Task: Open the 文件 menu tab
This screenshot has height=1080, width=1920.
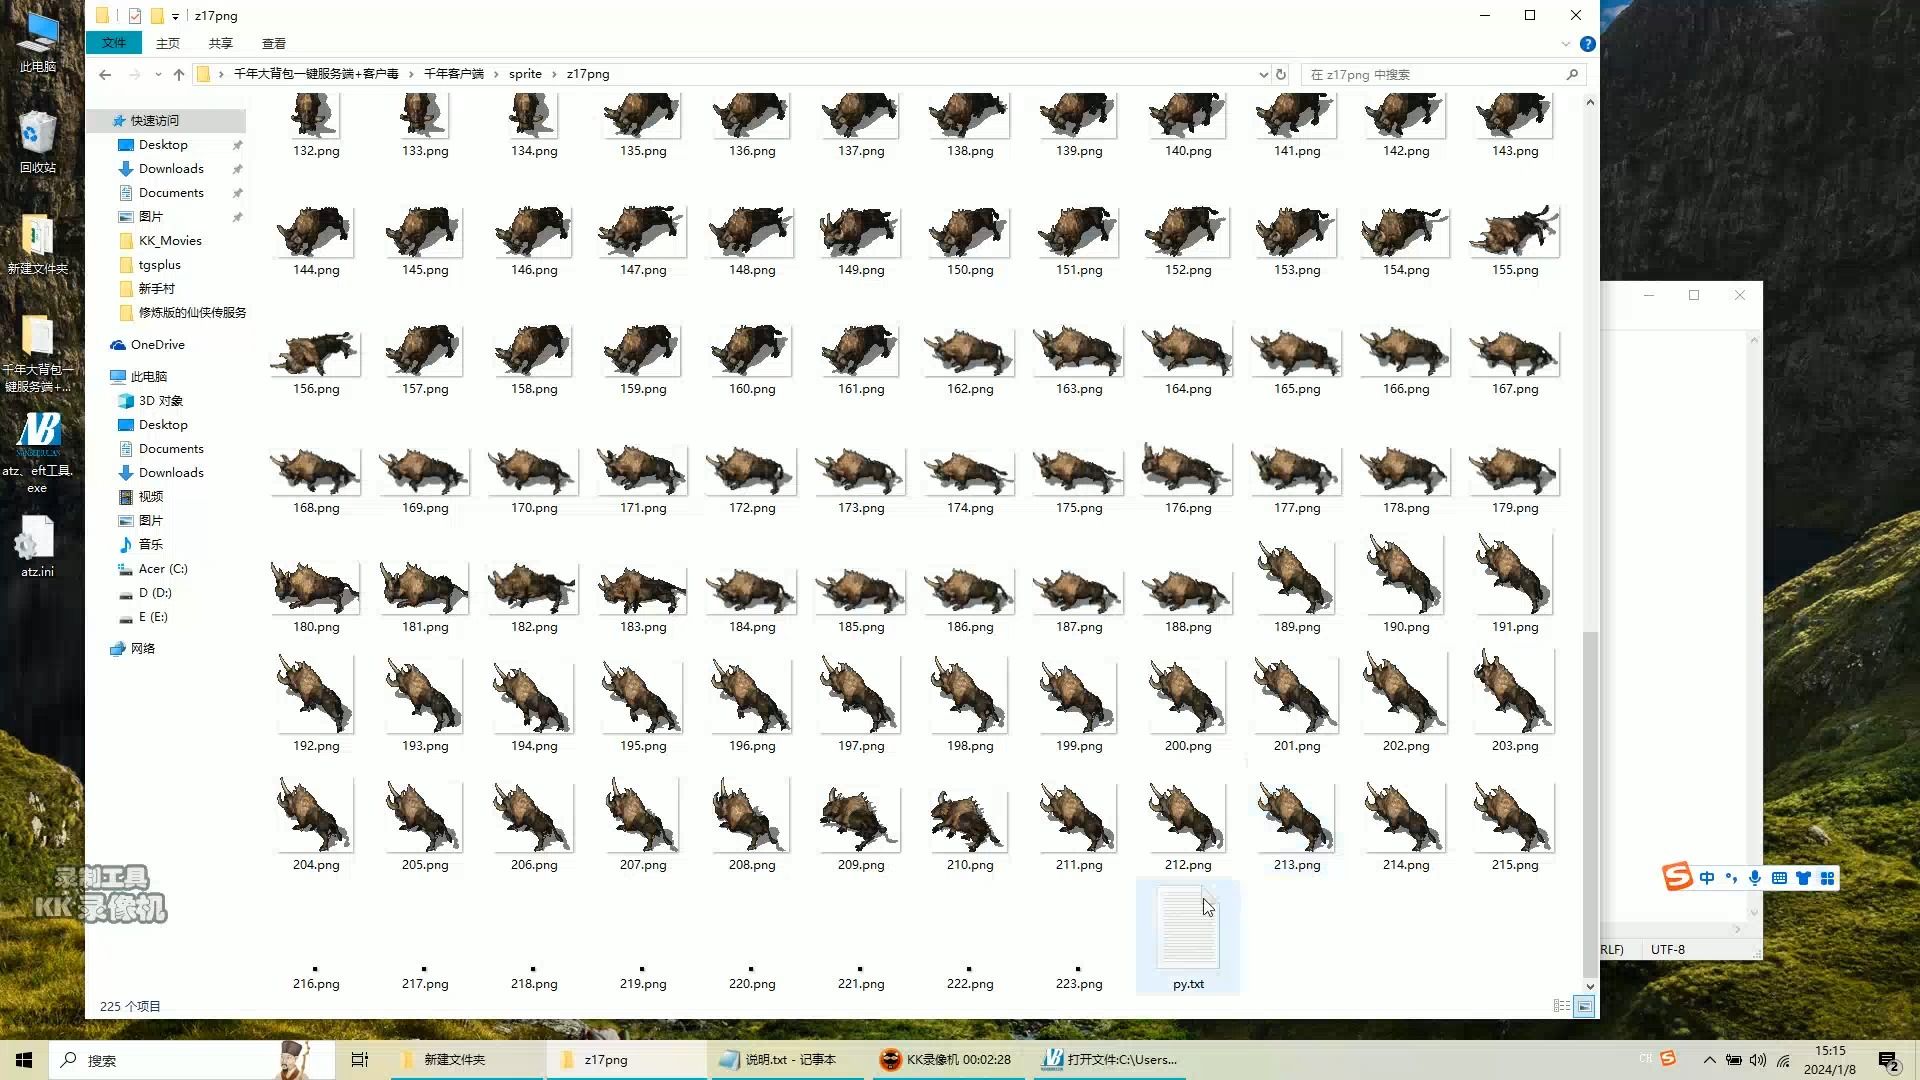Action: pos(114,43)
